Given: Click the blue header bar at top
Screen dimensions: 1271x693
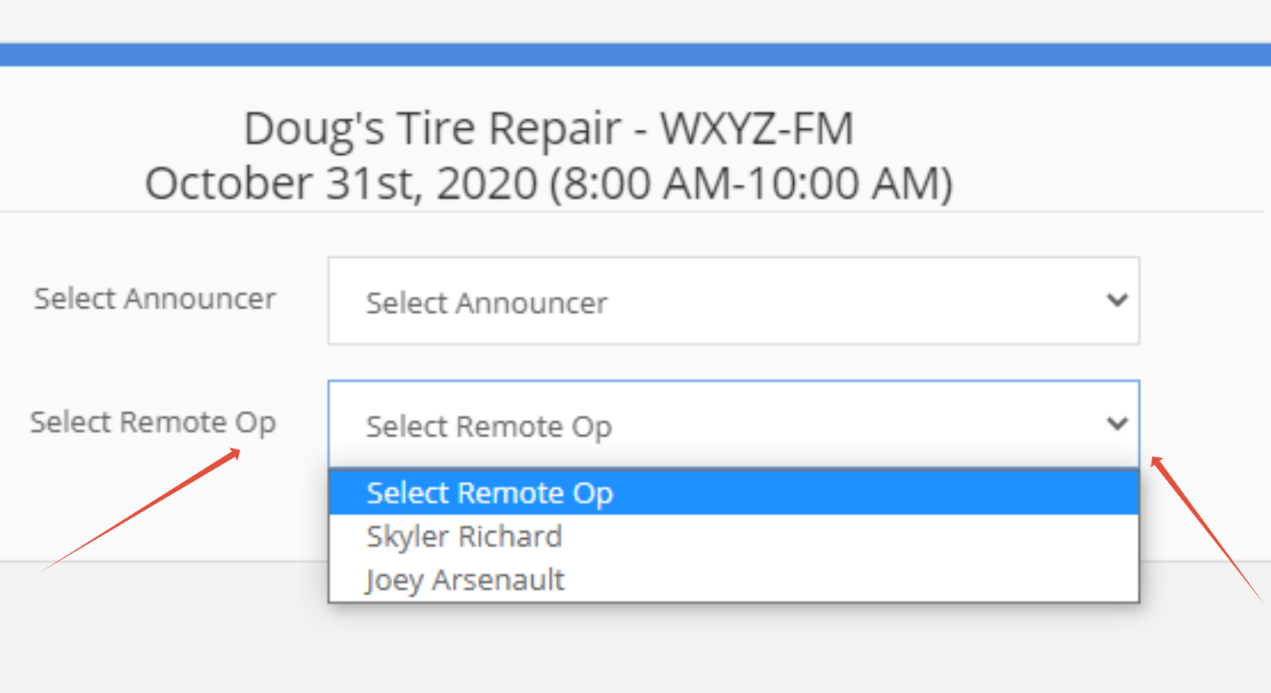Looking at the screenshot, I should point(635,54).
